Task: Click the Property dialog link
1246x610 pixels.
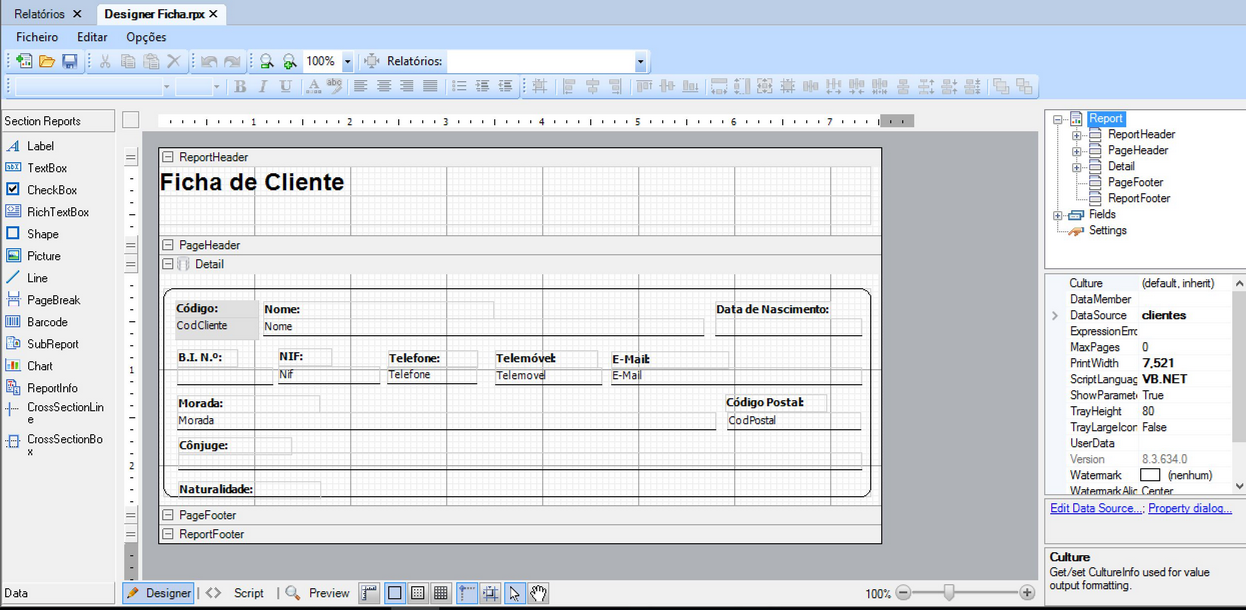Action: coord(1190,508)
